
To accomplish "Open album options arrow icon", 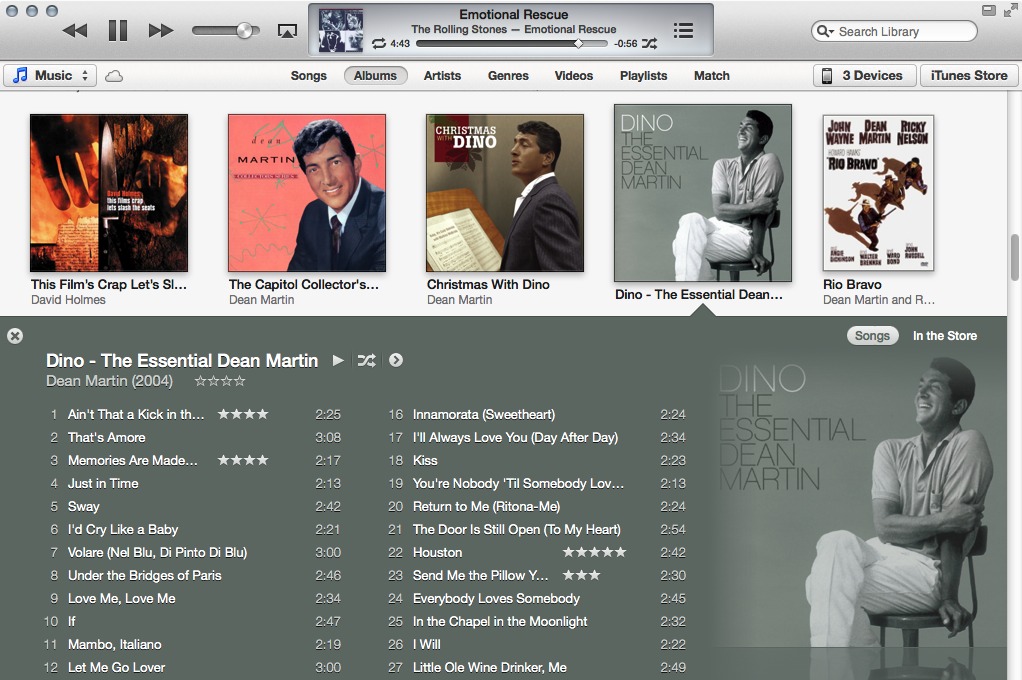I will tap(396, 361).
